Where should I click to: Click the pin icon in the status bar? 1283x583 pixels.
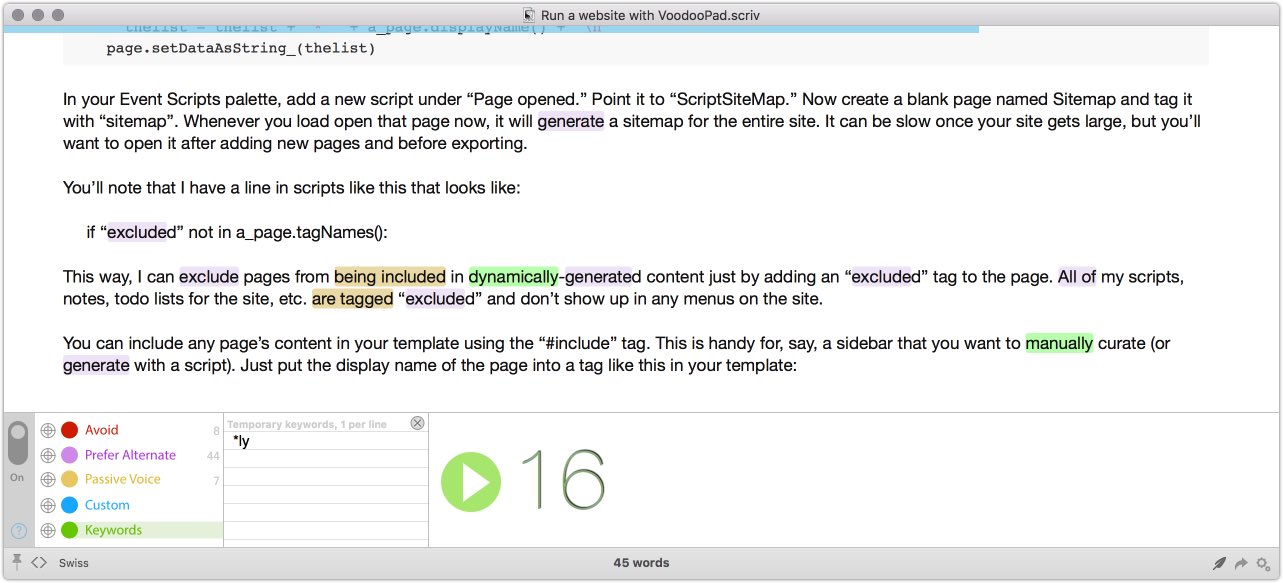[x=17, y=563]
